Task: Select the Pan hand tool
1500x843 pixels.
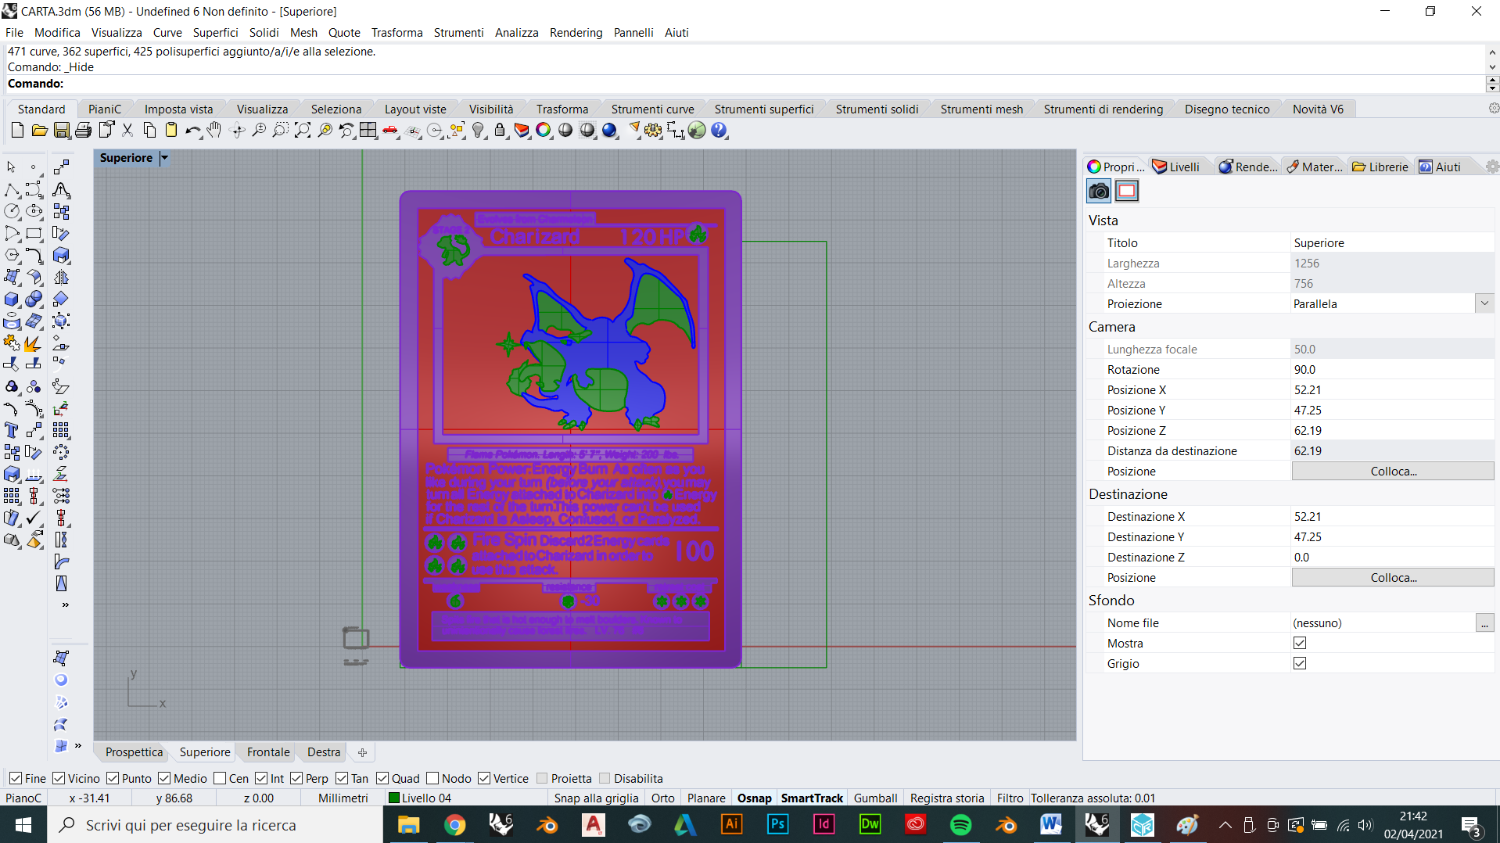Action: click(x=215, y=130)
